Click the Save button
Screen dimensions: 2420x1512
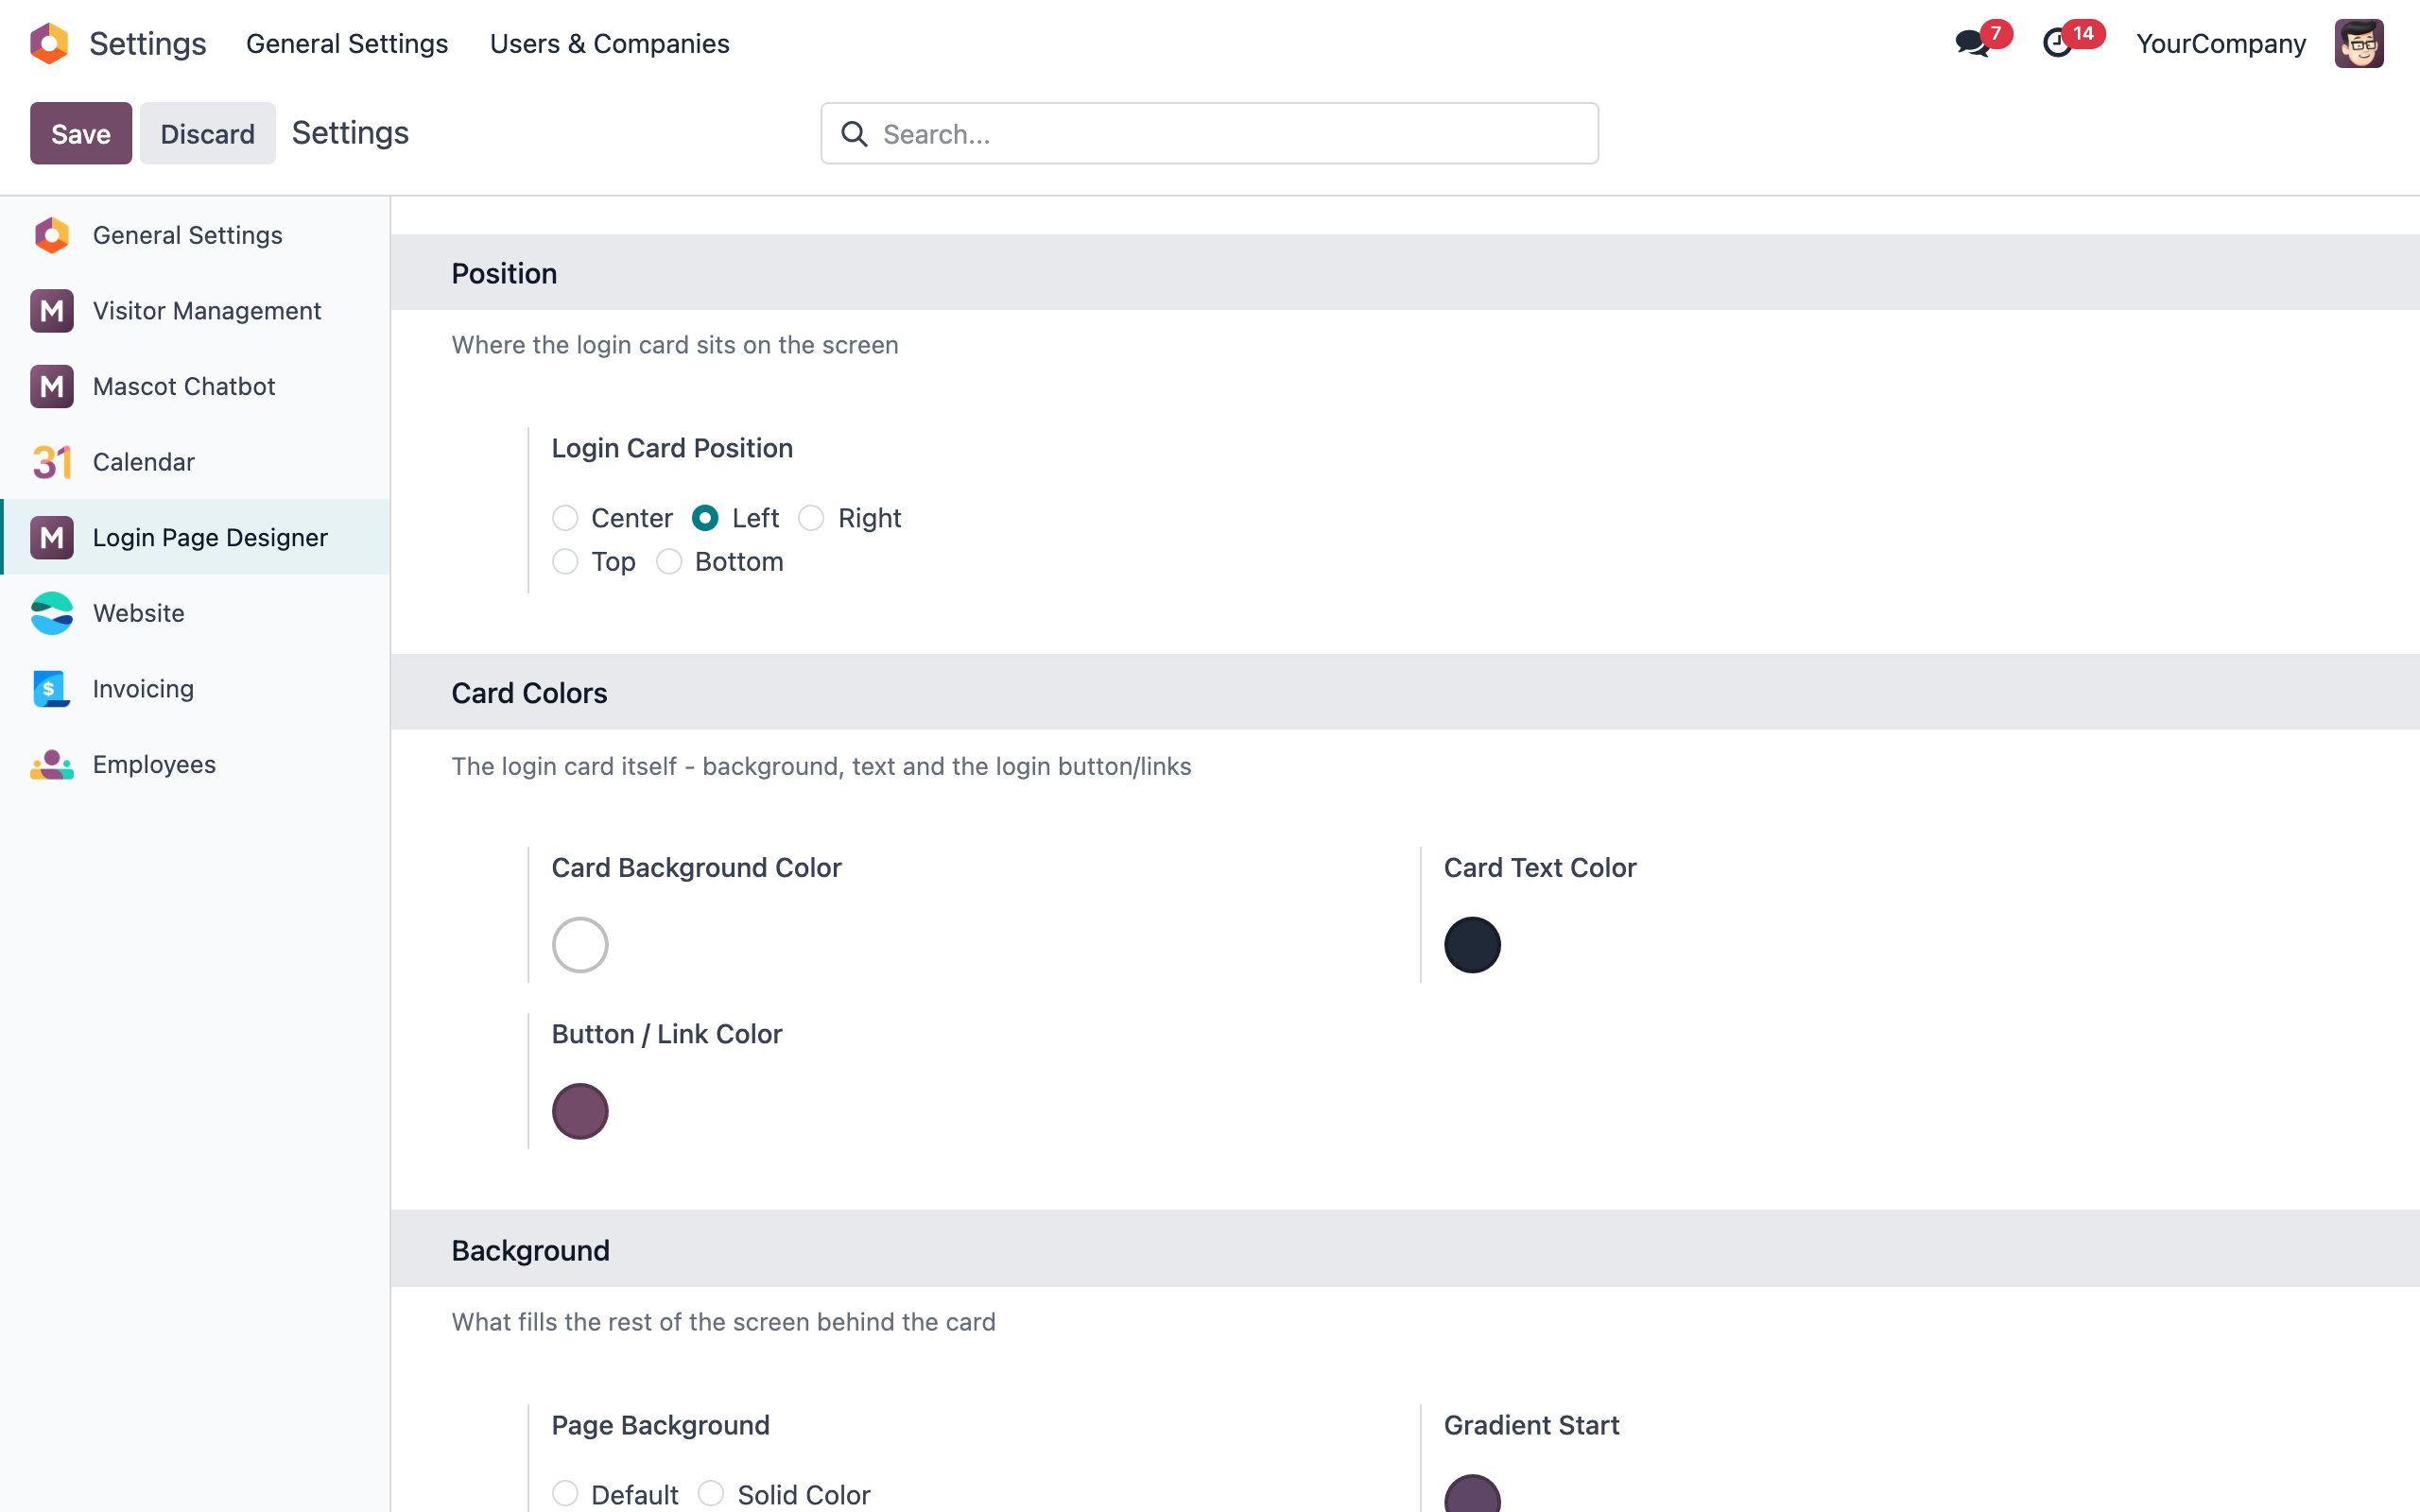click(81, 133)
